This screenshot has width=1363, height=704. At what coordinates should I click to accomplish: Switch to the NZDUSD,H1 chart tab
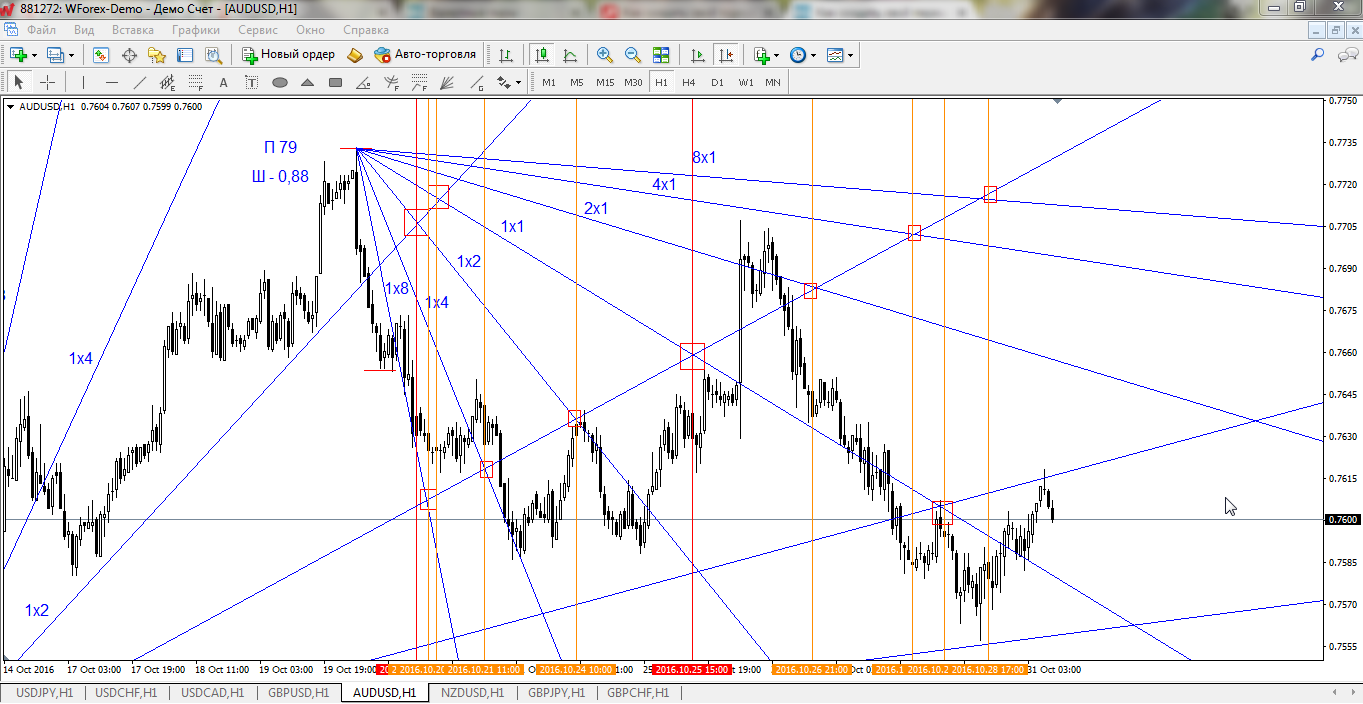[472, 692]
